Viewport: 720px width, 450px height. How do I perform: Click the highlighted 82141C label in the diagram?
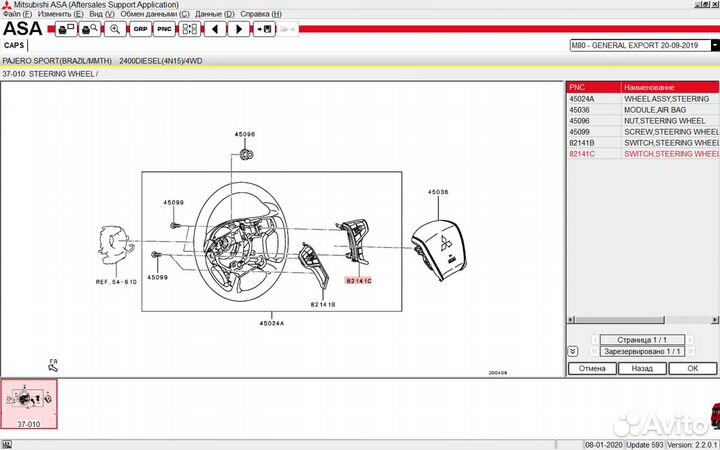click(x=358, y=282)
